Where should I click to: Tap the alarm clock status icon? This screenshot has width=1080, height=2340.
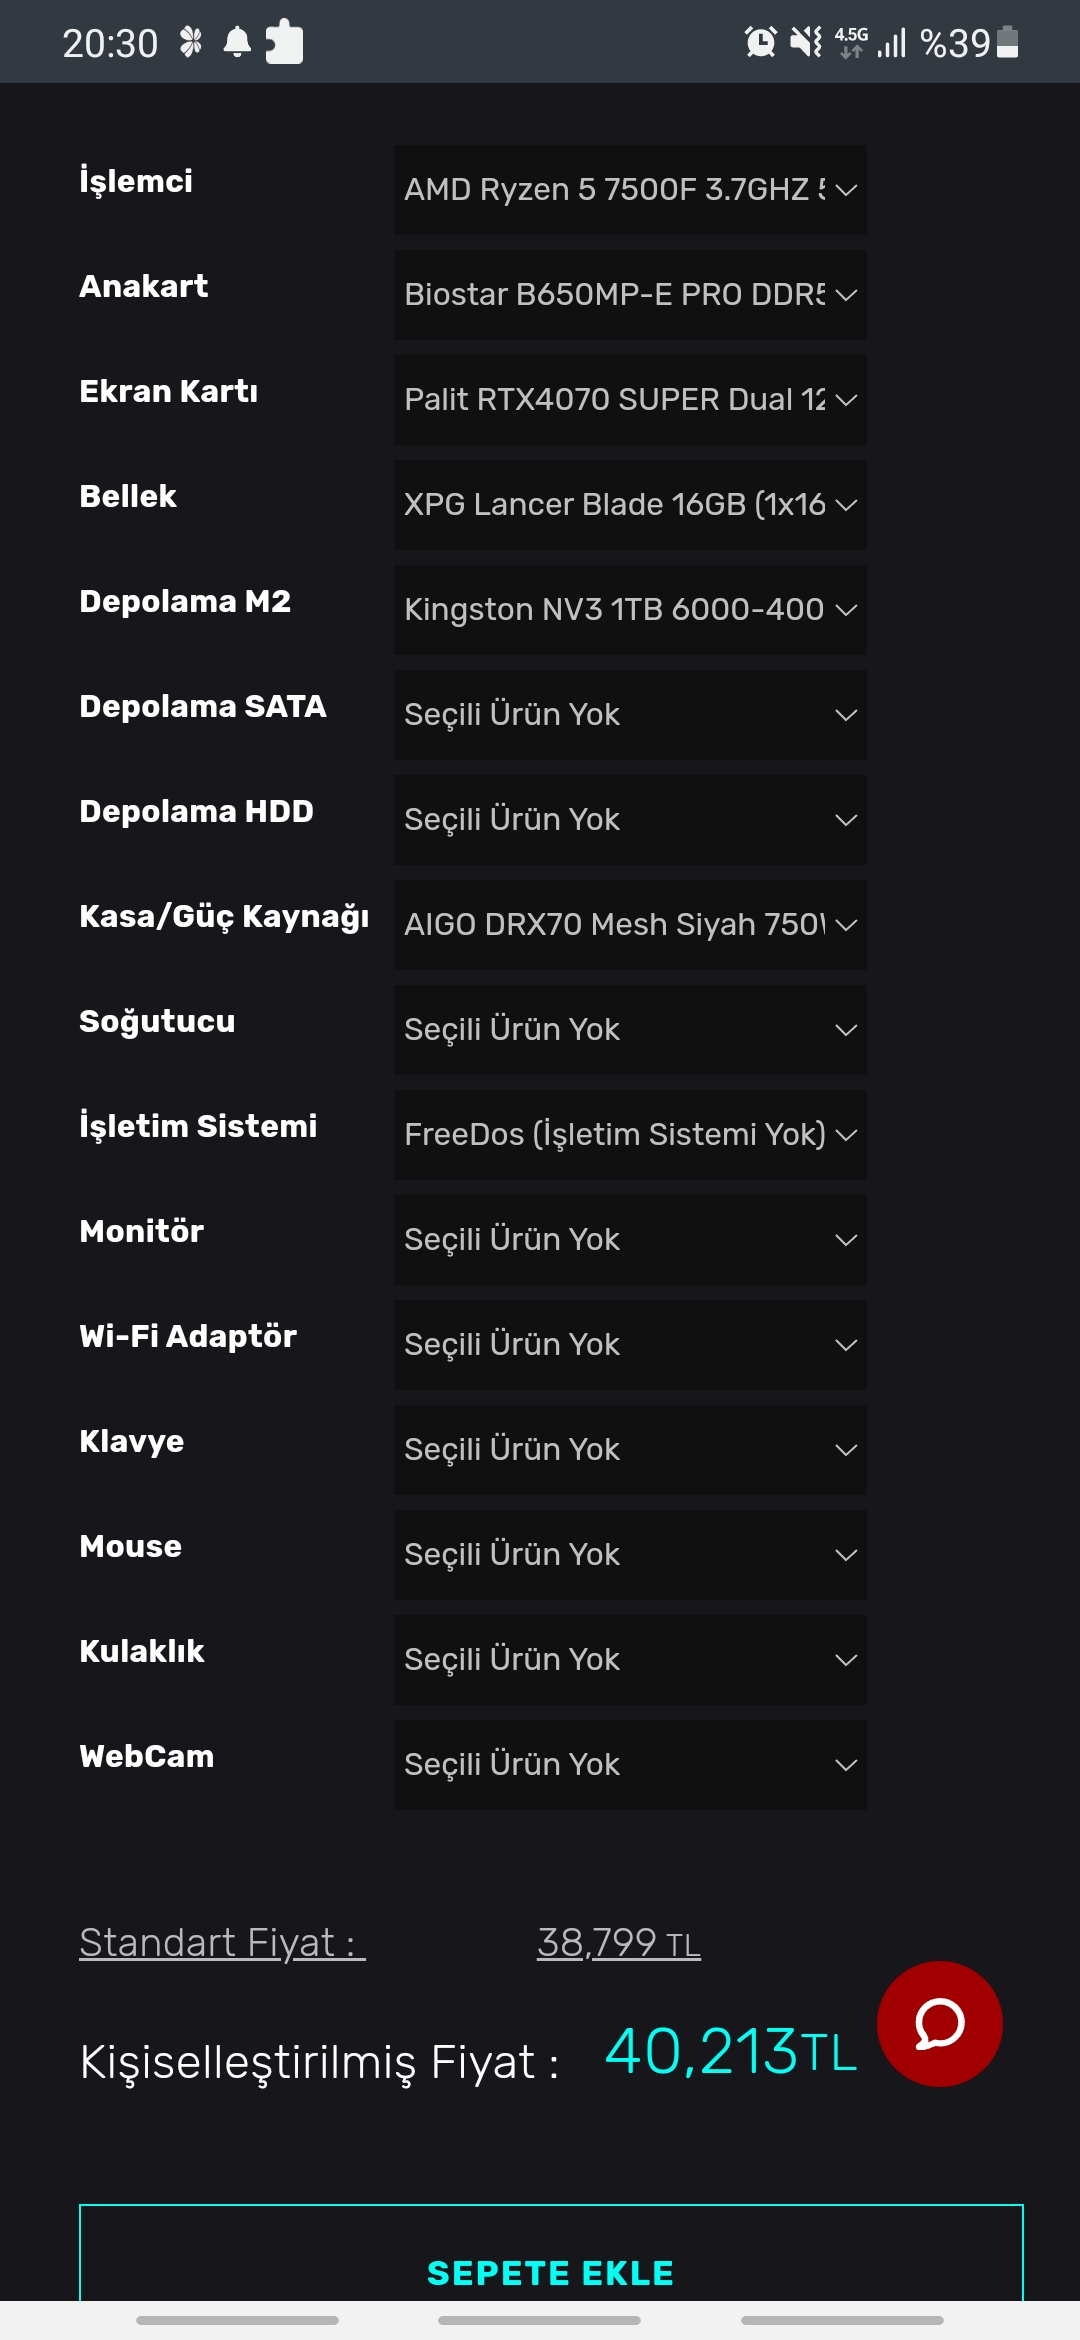click(x=760, y=42)
